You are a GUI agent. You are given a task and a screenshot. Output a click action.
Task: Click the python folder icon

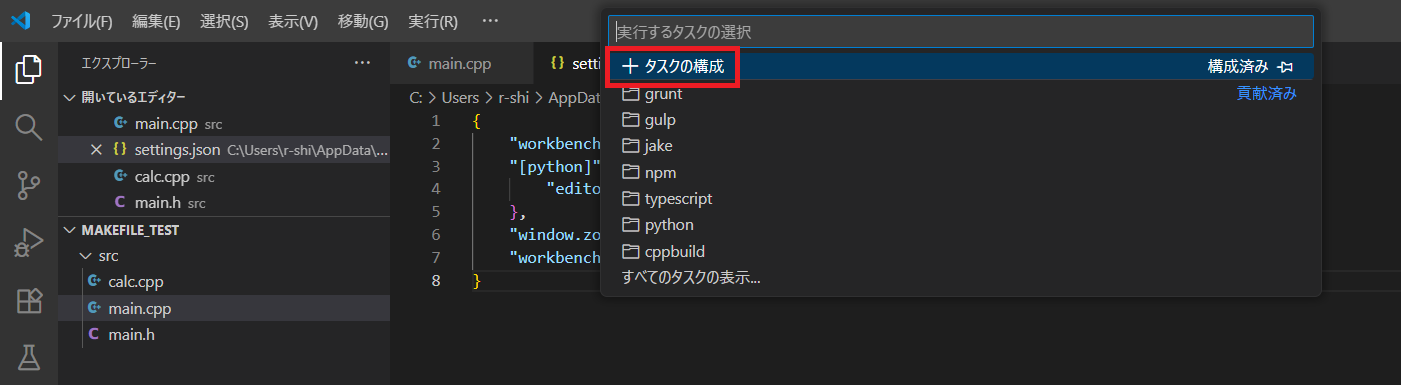pyautogui.click(x=630, y=225)
